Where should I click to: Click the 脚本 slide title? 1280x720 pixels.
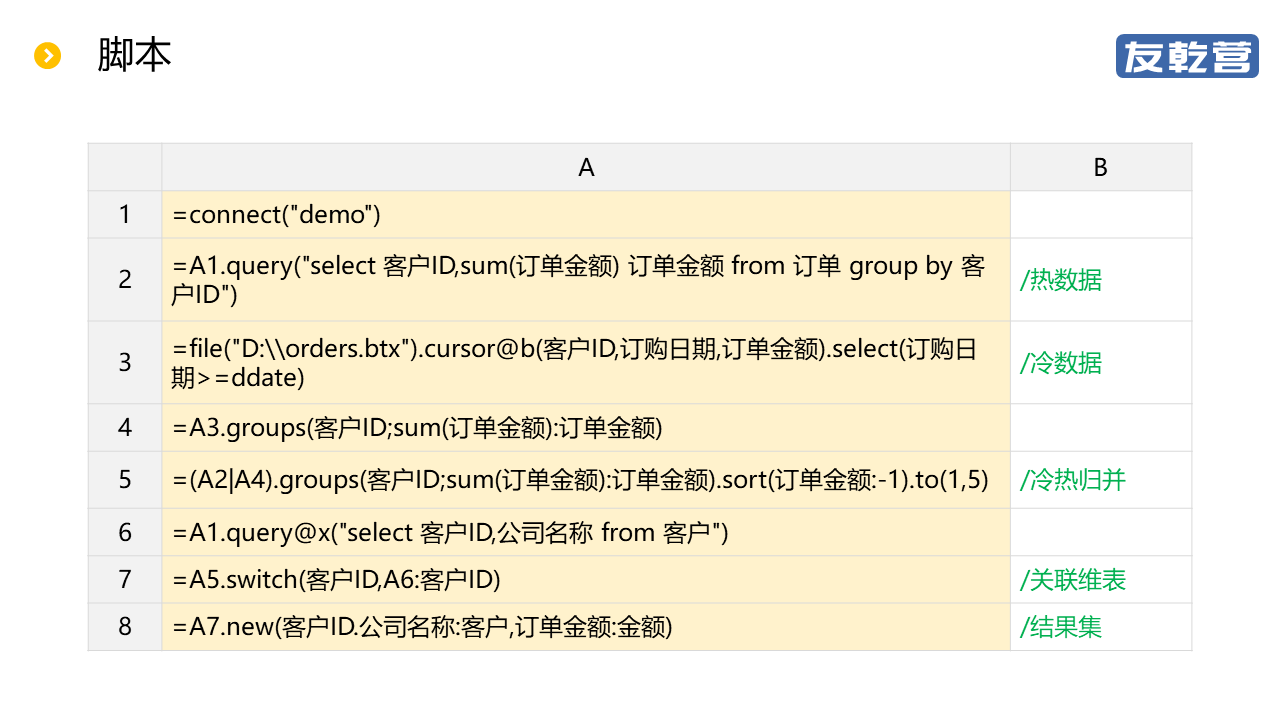pyautogui.click(x=134, y=55)
